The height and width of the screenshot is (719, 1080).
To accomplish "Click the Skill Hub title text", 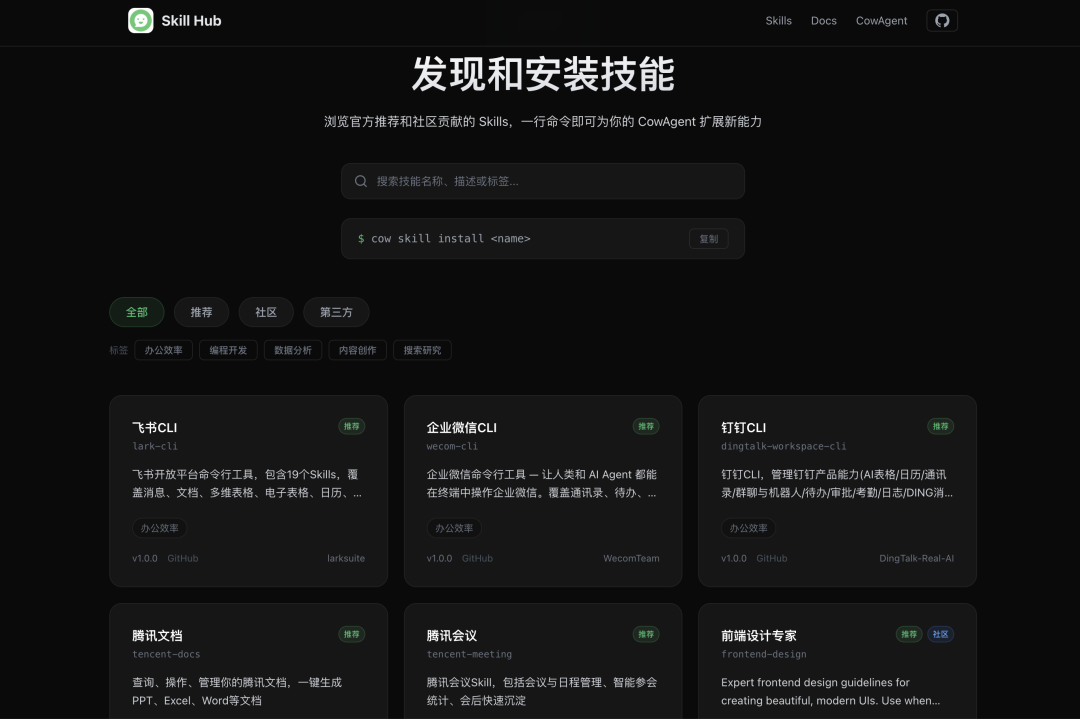I will point(191,21).
